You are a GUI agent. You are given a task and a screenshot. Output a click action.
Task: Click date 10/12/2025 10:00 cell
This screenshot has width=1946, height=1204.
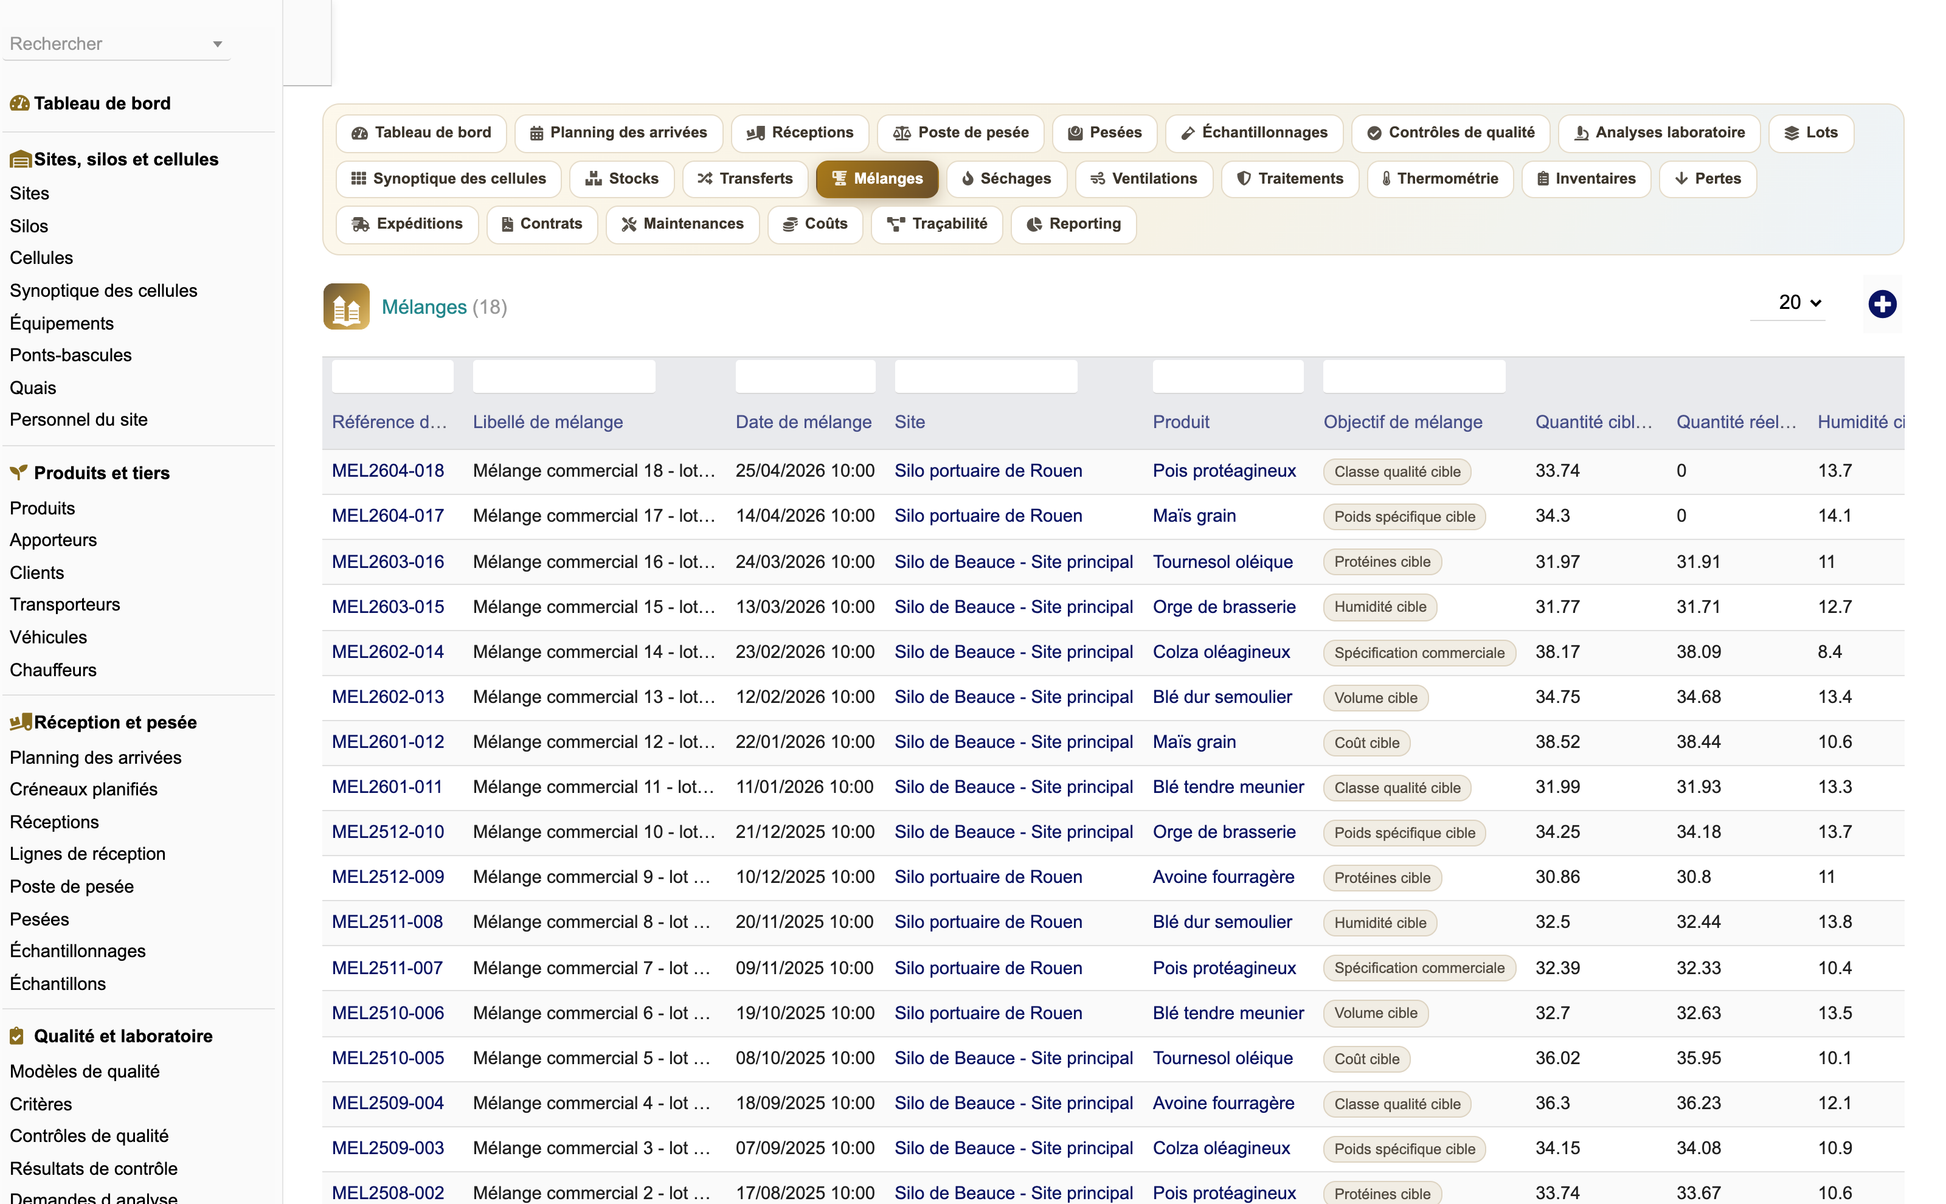tap(805, 877)
